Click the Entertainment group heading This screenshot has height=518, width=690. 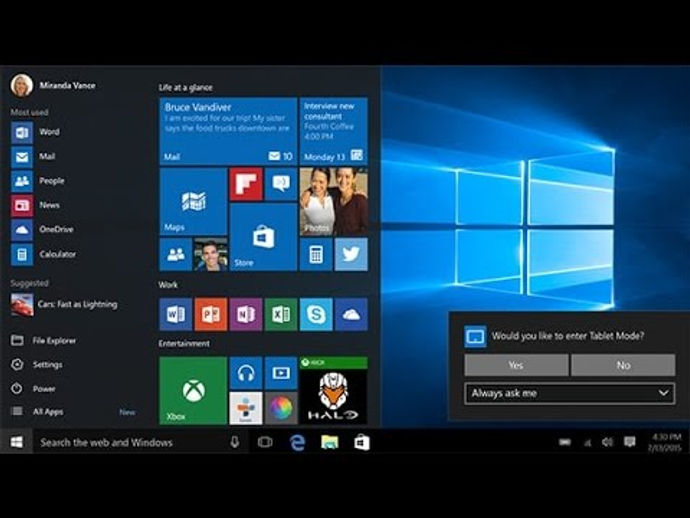coord(184,343)
